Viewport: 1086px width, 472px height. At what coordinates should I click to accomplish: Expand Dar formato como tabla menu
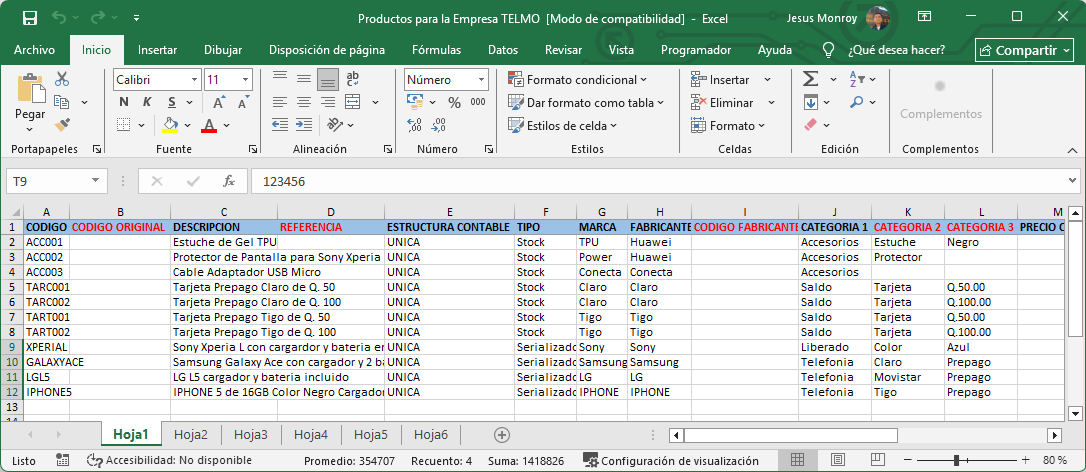point(660,103)
